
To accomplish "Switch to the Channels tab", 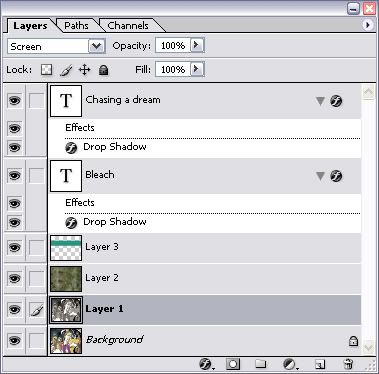I will pyautogui.click(x=128, y=26).
